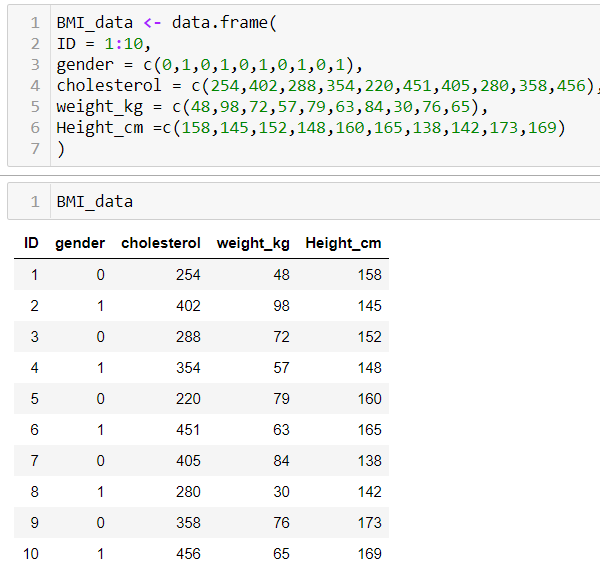Click height value 173 in row 9
Image resolution: width=600 pixels, height=568 pixels.
pos(369,523)
